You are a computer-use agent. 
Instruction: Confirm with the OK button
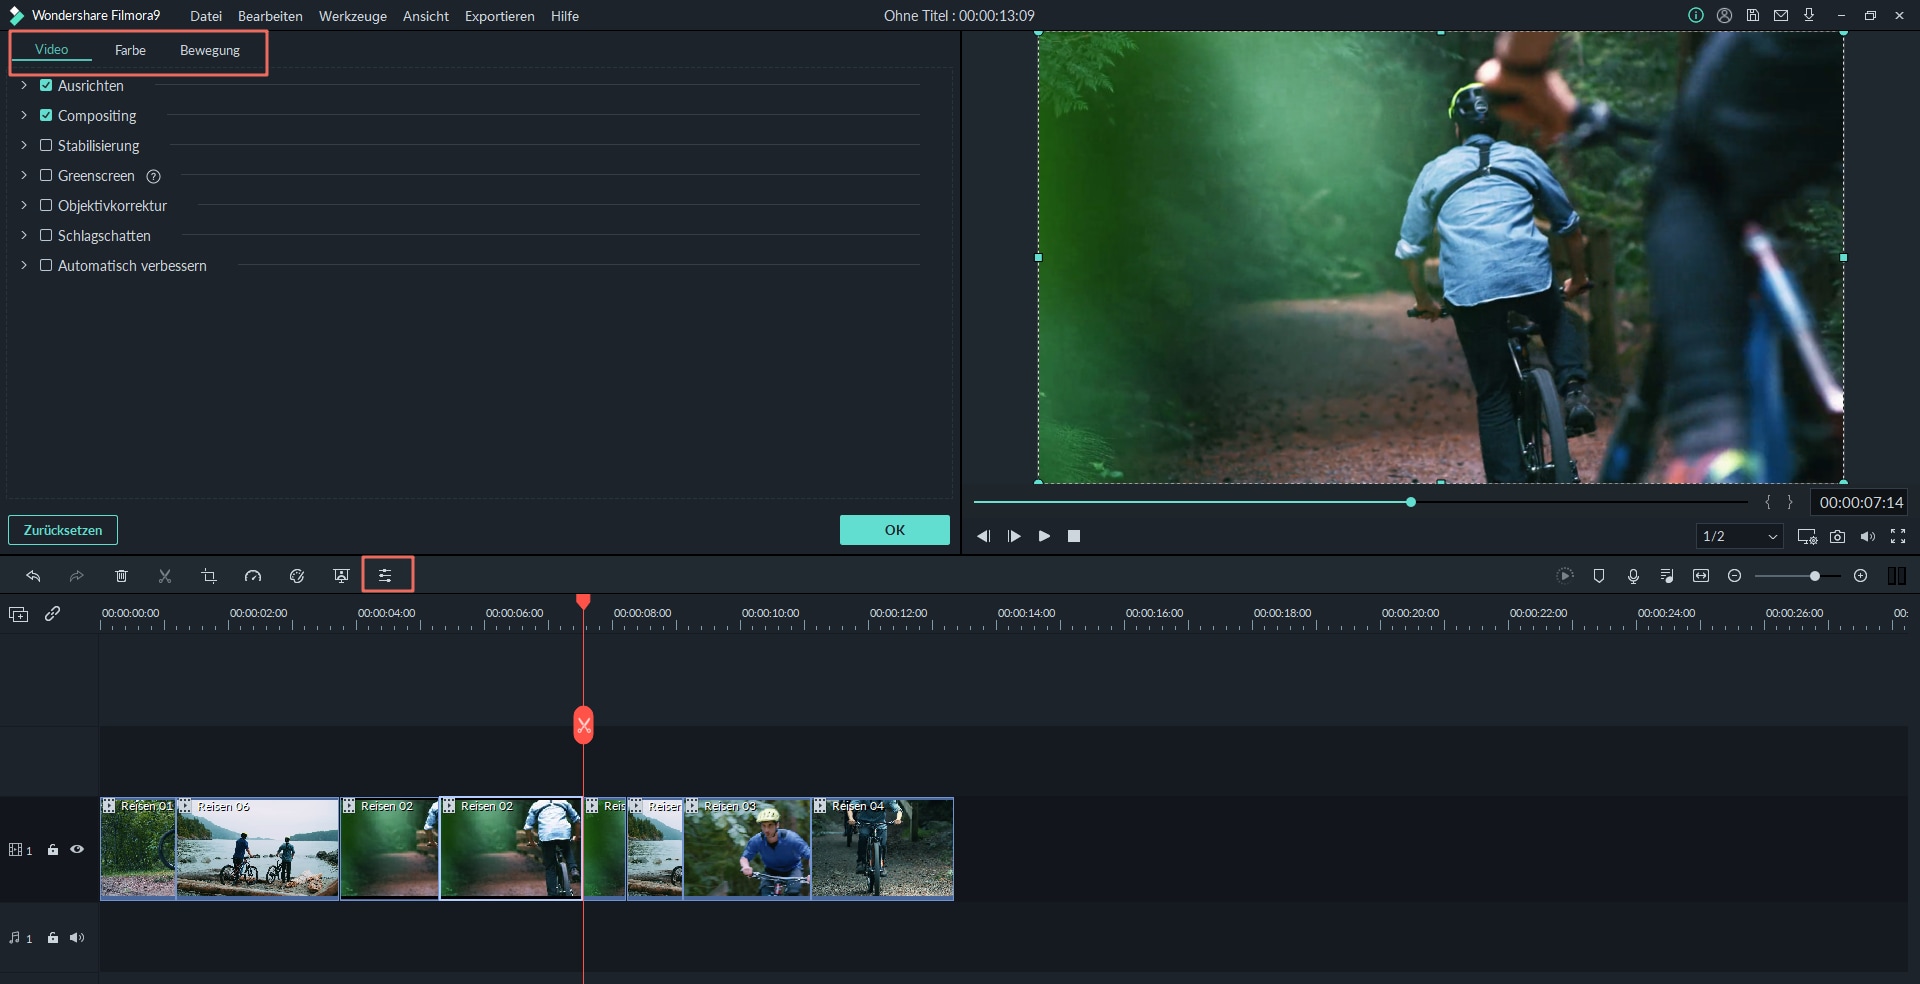pyautogui.click(x=895, y=530)
